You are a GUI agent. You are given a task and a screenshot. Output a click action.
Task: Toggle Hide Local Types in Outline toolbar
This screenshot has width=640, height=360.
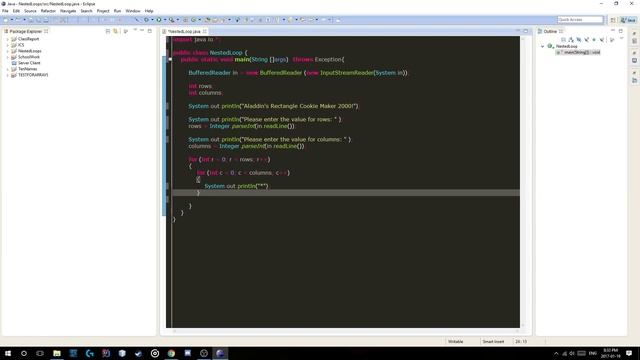pos(602,40)
